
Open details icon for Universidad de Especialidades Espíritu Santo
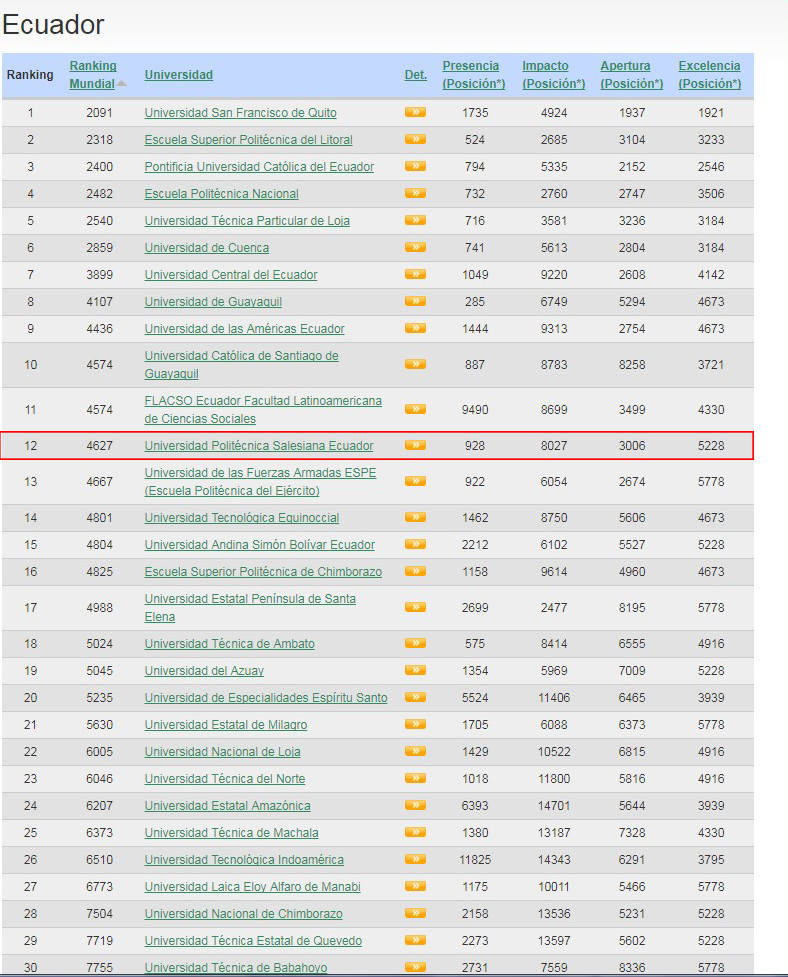[415, 697]
